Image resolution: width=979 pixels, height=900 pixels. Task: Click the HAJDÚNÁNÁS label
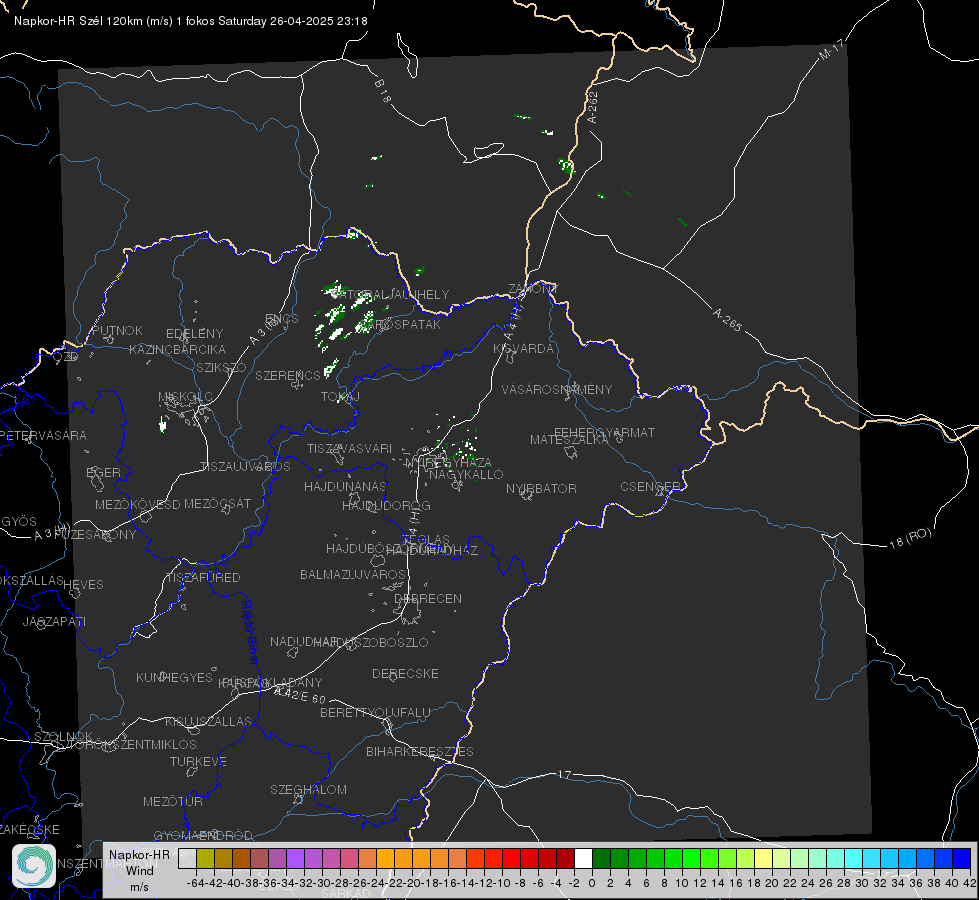click(345, 486)
